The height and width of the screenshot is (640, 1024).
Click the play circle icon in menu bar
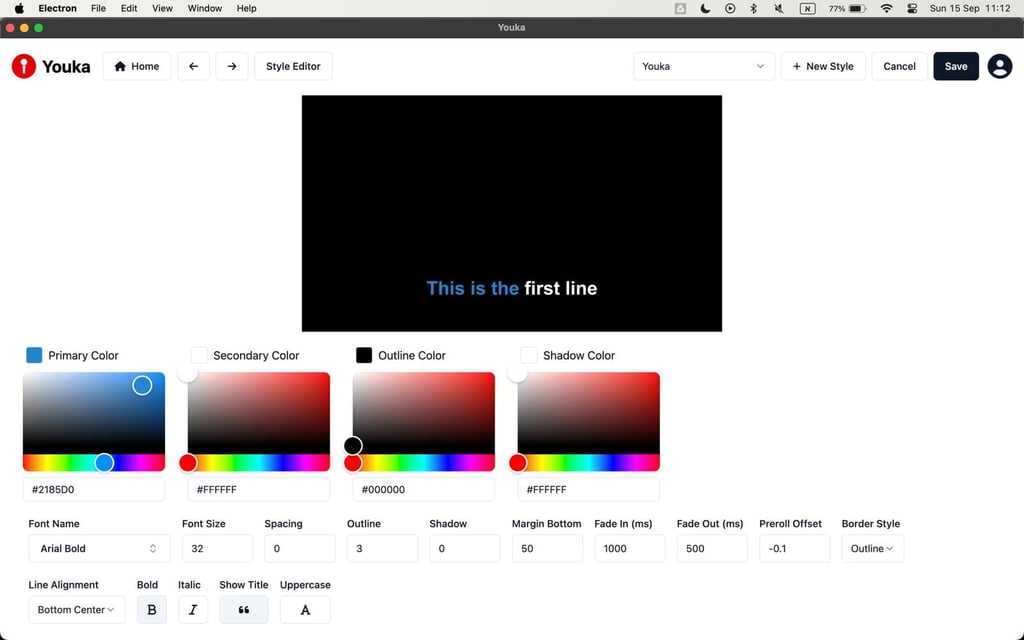point(730,8)
